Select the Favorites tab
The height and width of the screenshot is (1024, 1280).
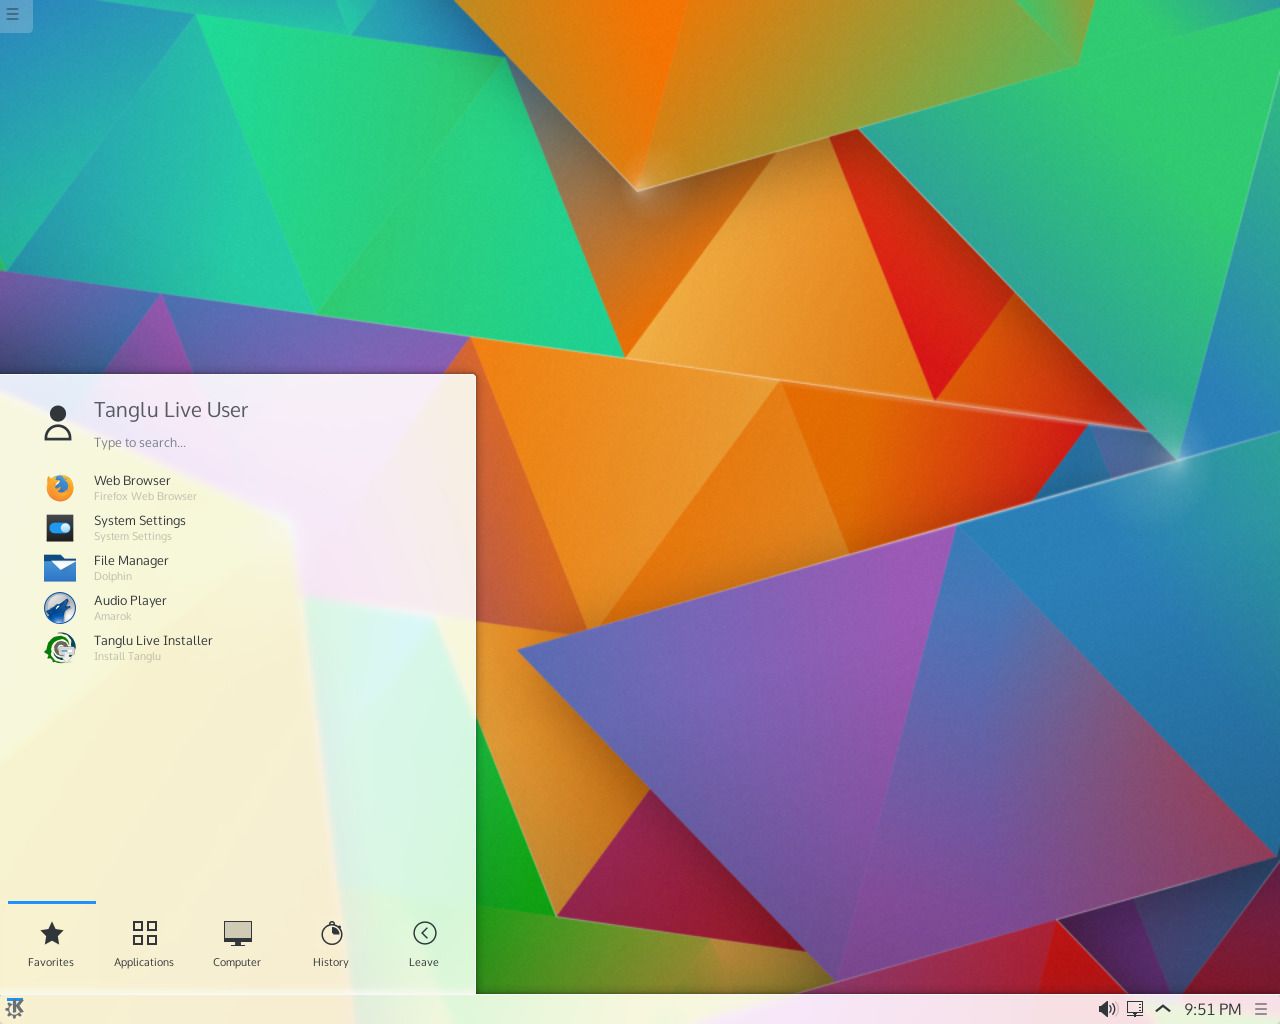[x=51, y=943]
